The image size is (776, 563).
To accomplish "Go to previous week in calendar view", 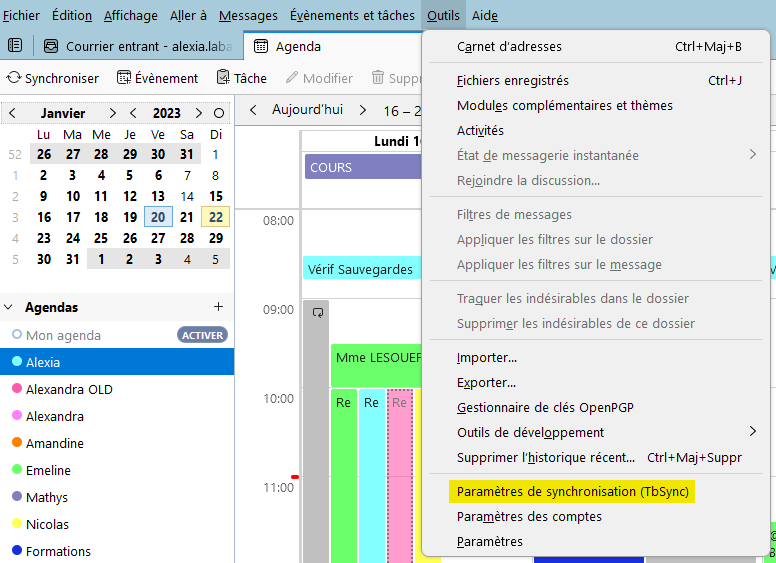I will tap(253, 110).
